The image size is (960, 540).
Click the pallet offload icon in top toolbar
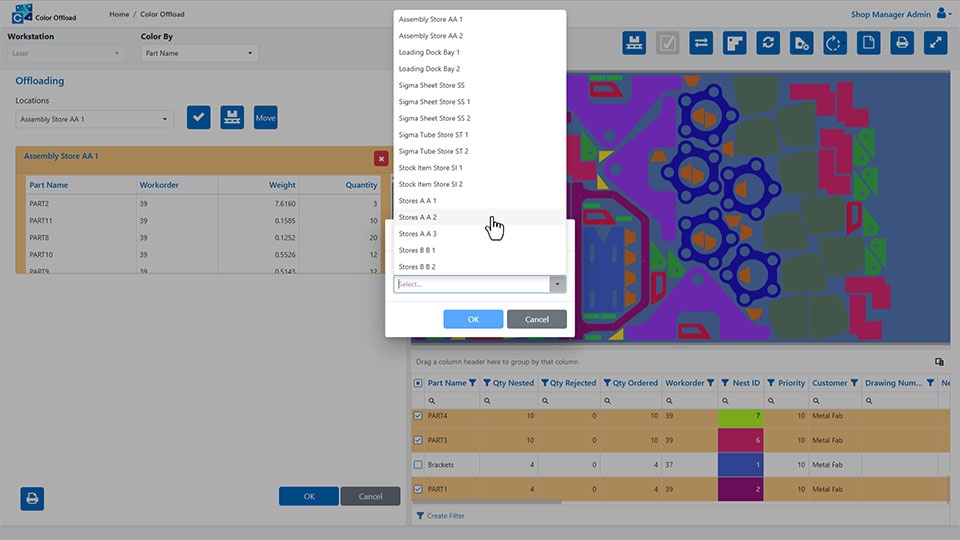(x=633, y=43)
